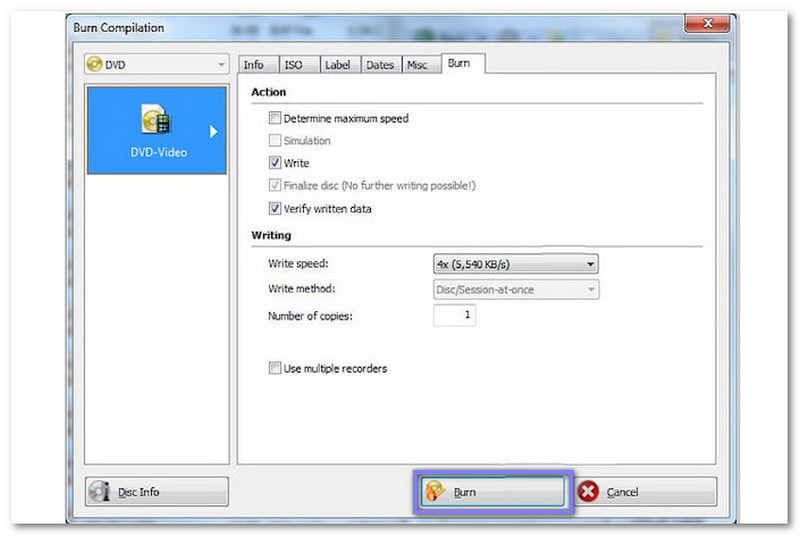Close the Burn Compilation window
800x536 pixels.
[x=707, y=23]
